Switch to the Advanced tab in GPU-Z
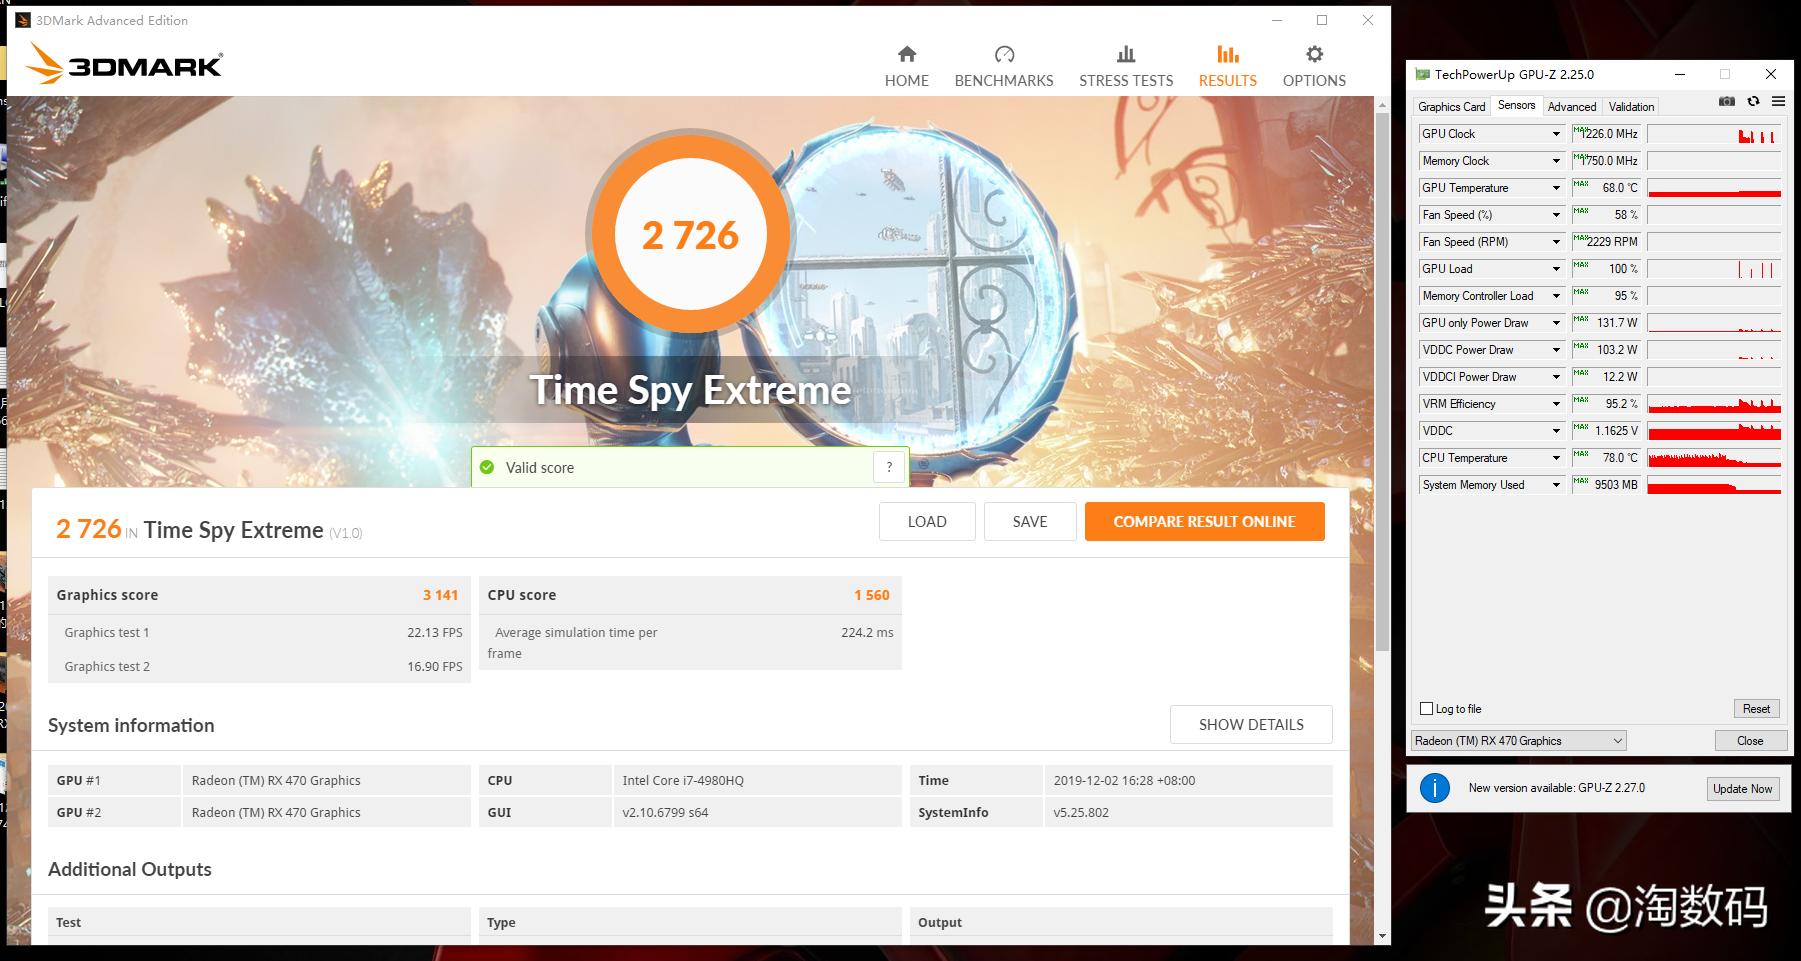 pyautogui.click(x=1572, y=106)
